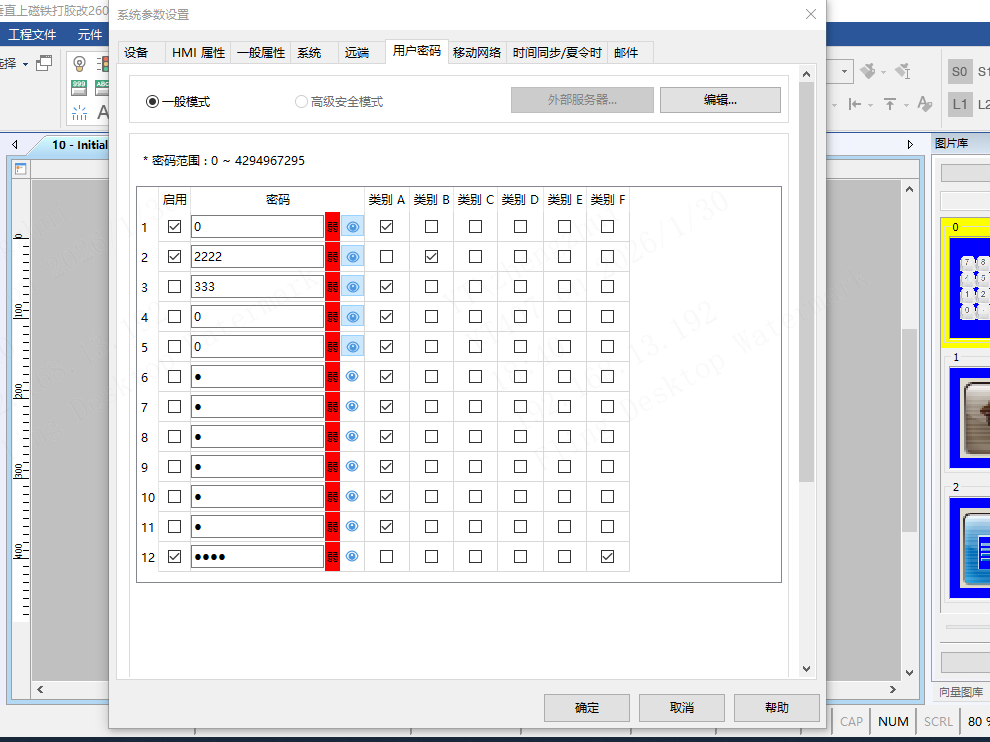Image resolution: width=990 pixels, height=742 pixels.
Task: Click the cascade windows icon
Action: [x=44, y=63]
